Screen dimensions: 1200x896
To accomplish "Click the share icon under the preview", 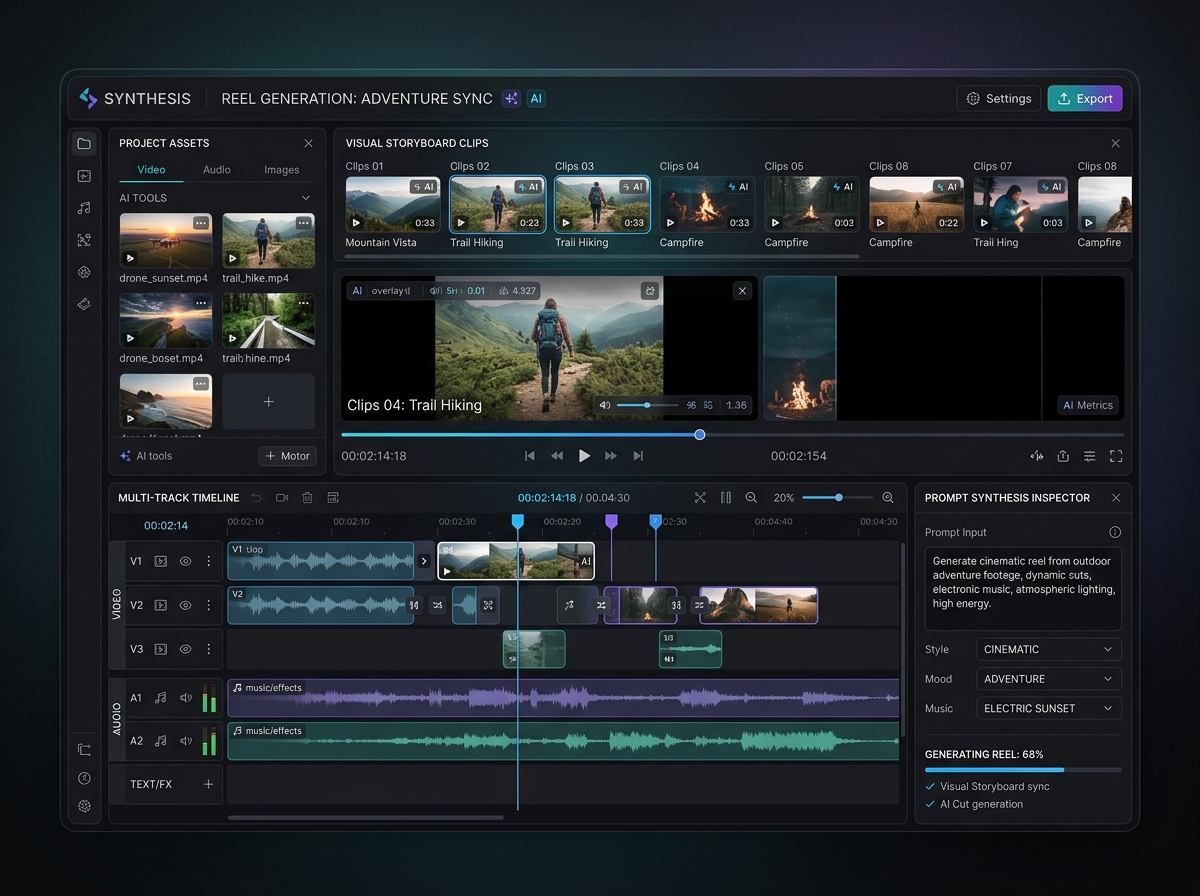I will pyautogui.click(x=1063, y=456).
